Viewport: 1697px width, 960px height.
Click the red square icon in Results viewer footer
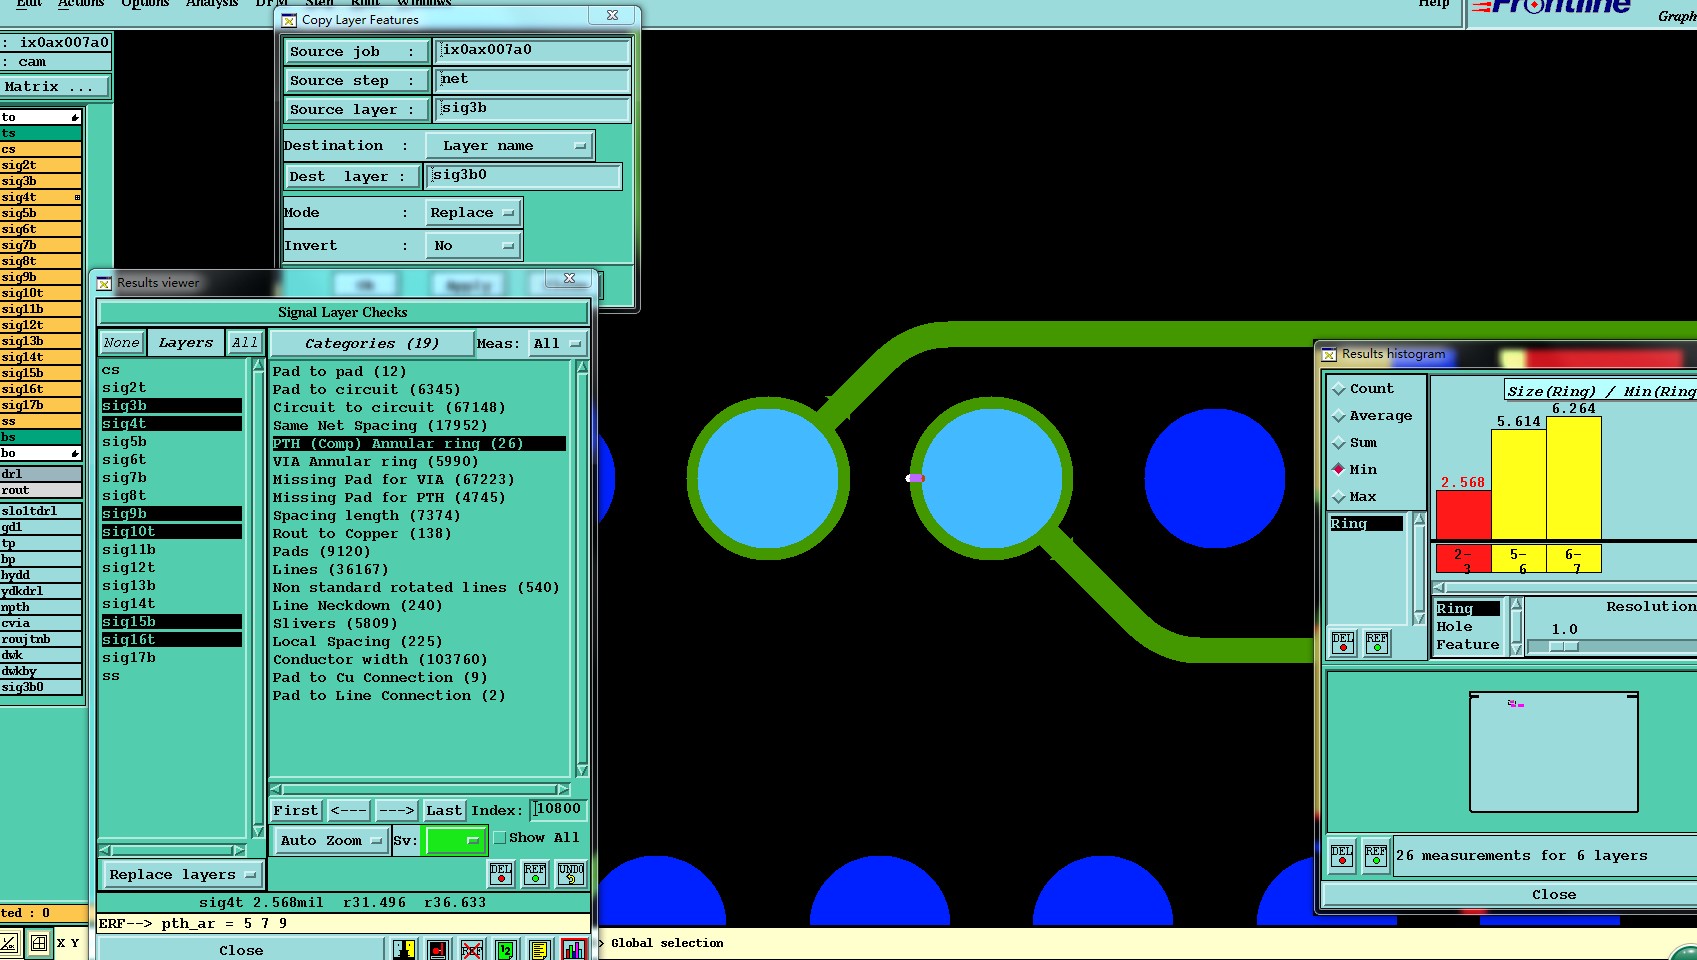click(438, 949)
